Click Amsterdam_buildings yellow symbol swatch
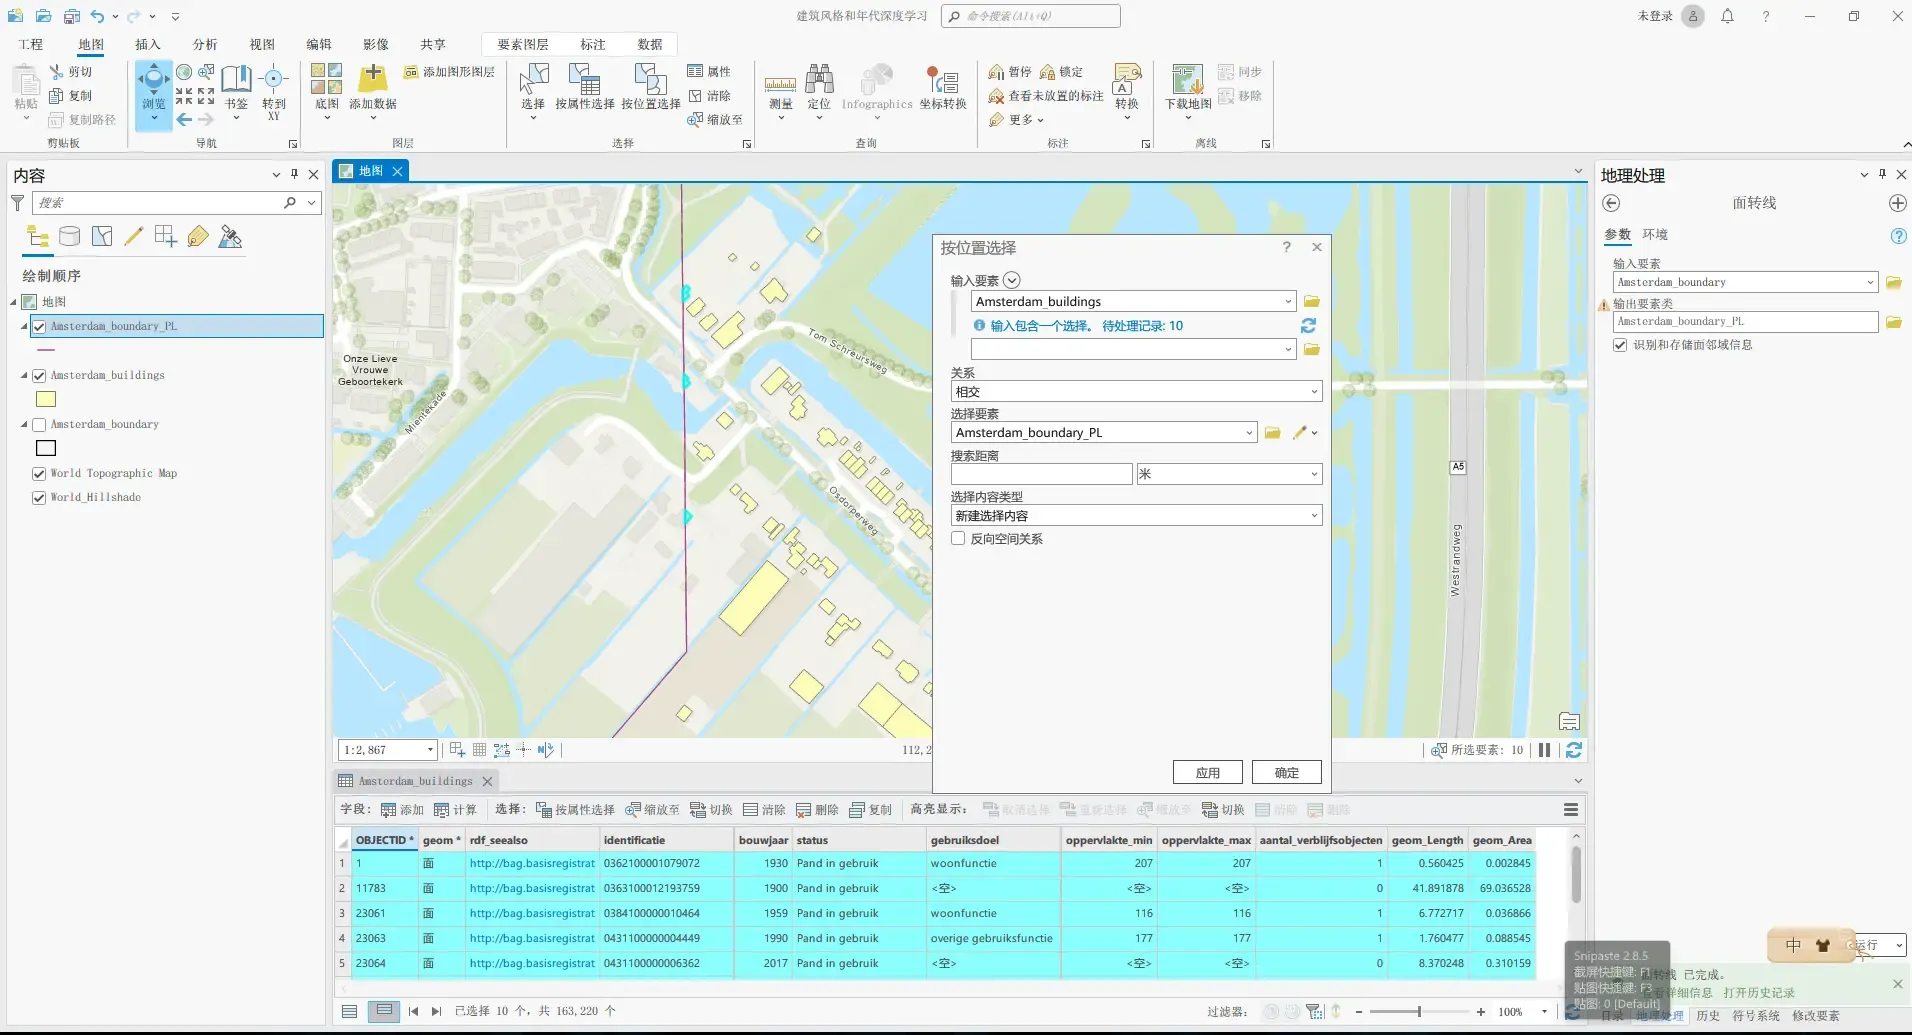The height and width of the screenshot is (1035, 1912). tap(46, 399)
